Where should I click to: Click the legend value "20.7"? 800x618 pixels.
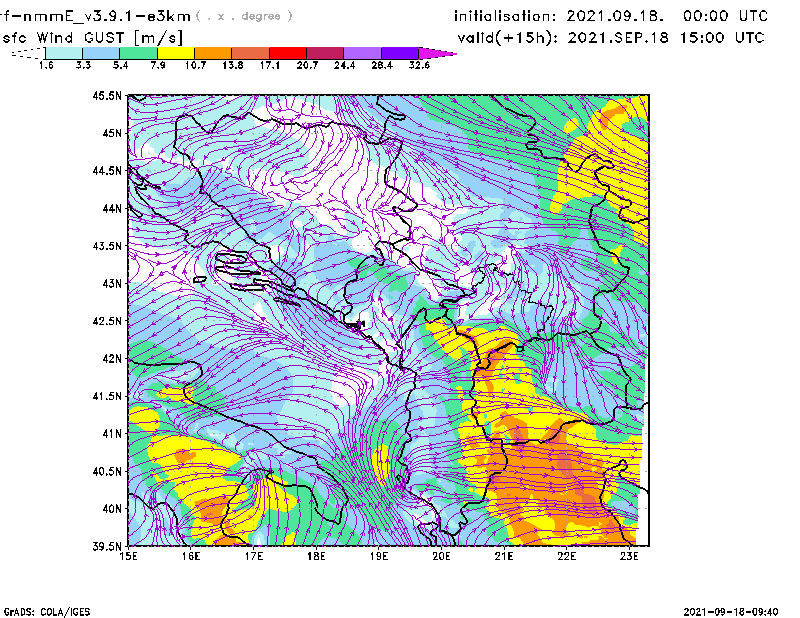[307, 65]
